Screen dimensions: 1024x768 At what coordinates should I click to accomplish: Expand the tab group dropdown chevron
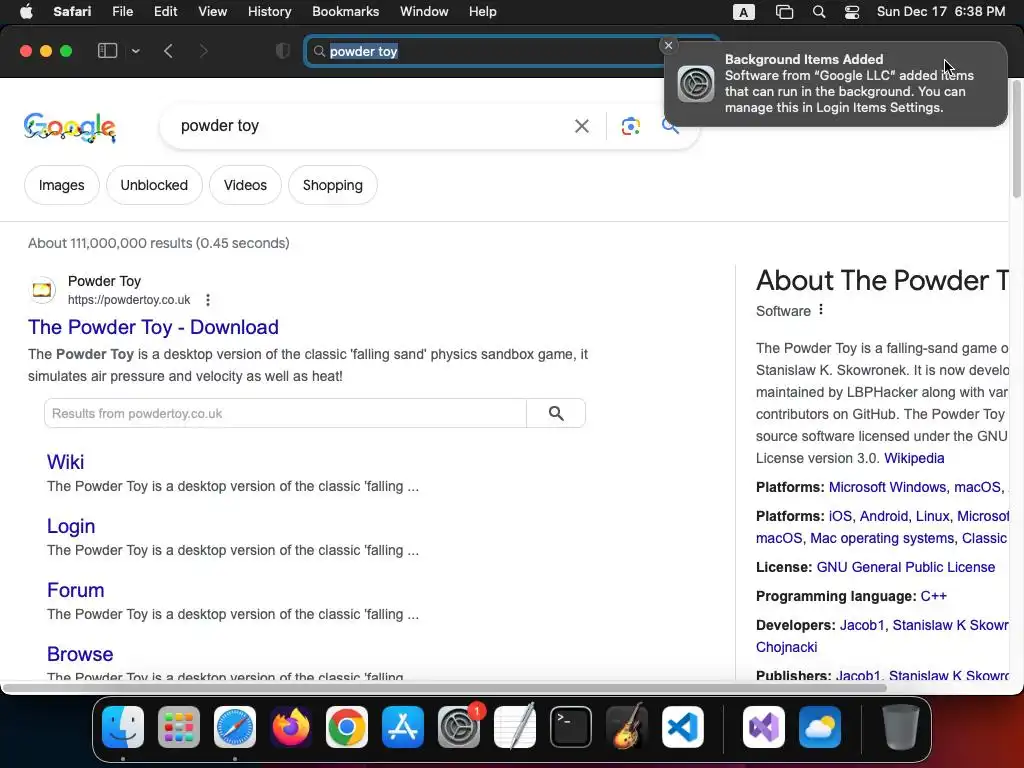pos(136,51)
